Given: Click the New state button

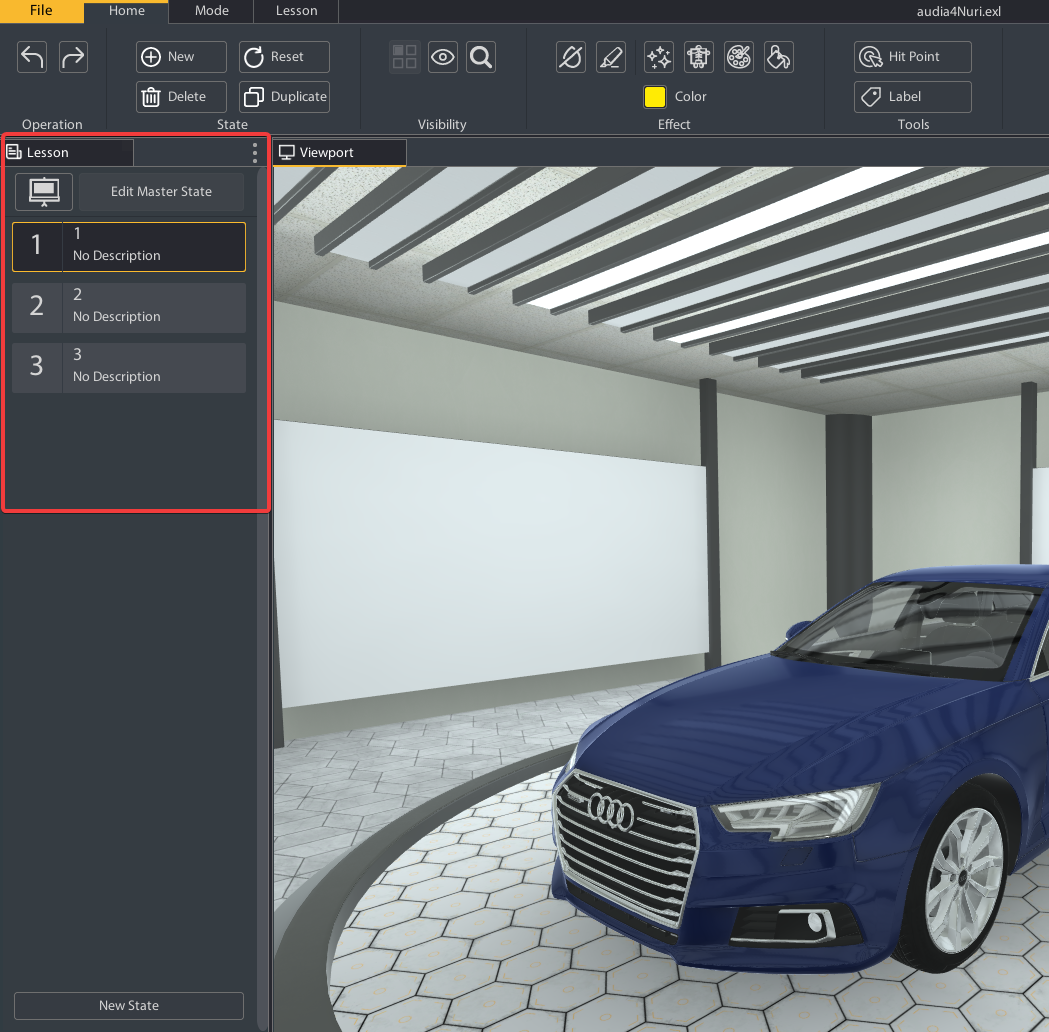Looking at the screenshot, I should click(x=181, y=57).
